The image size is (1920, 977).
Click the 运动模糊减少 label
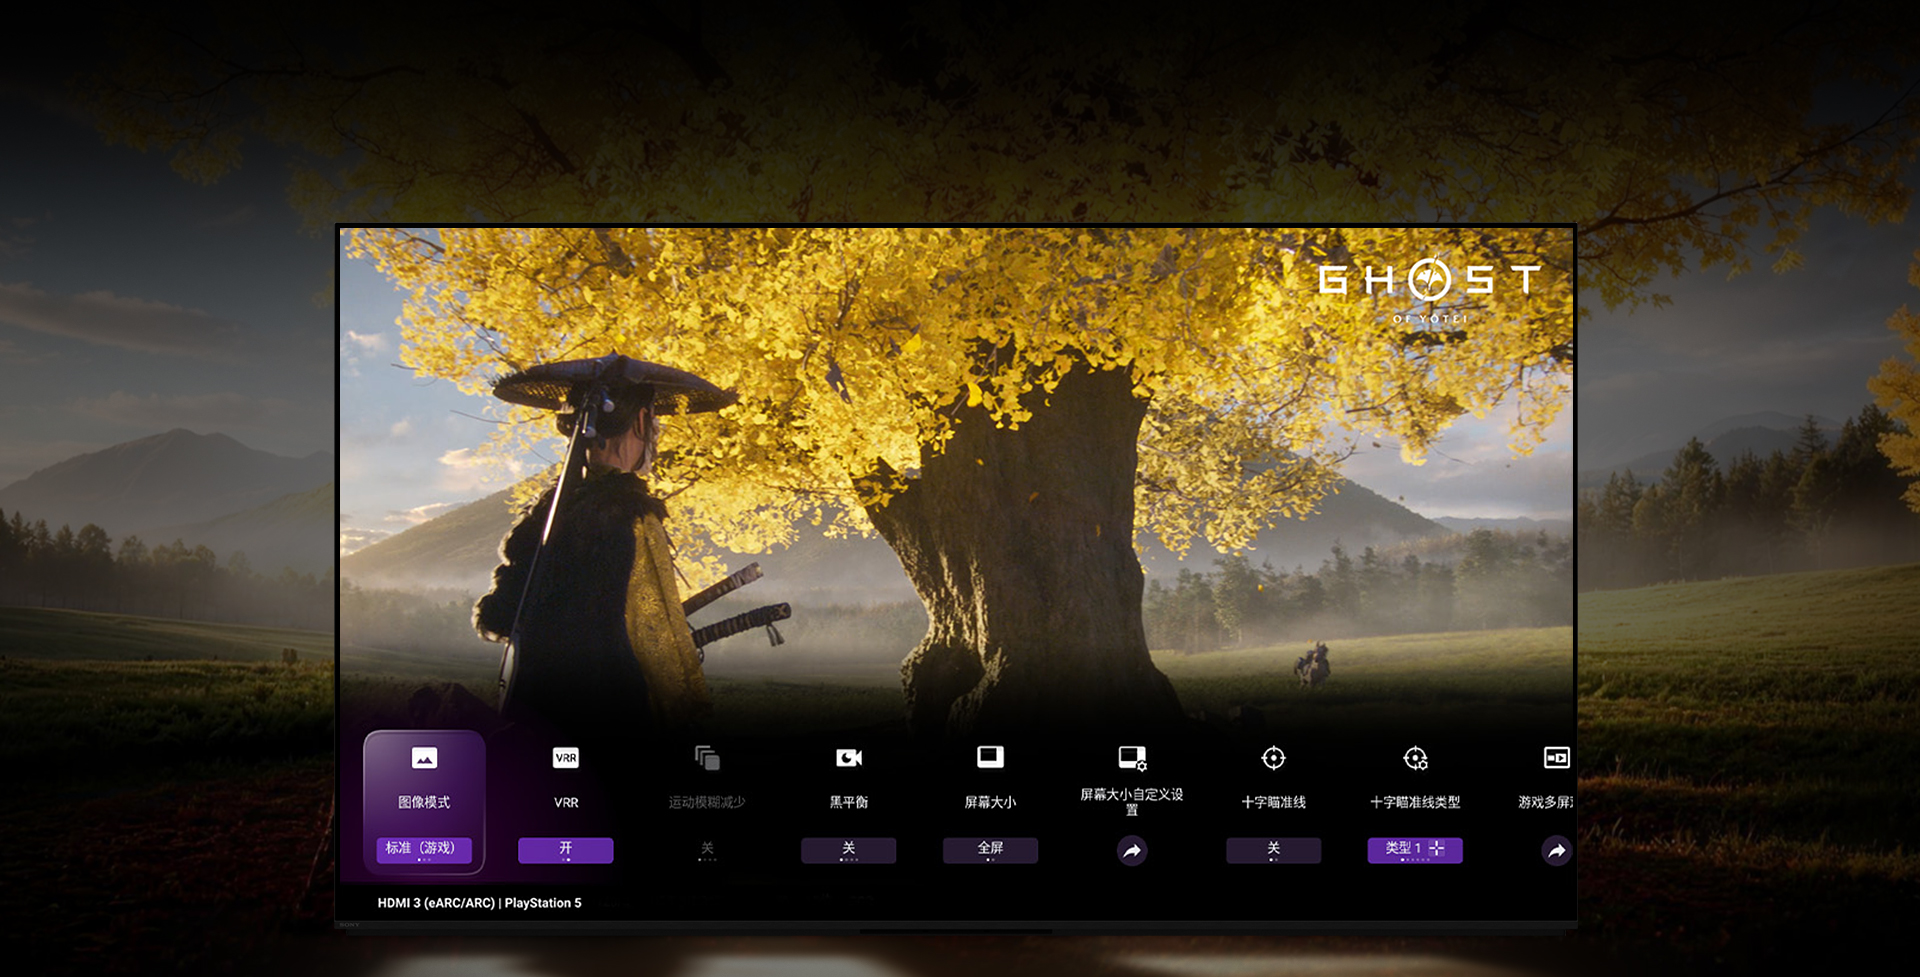(707, 802)
